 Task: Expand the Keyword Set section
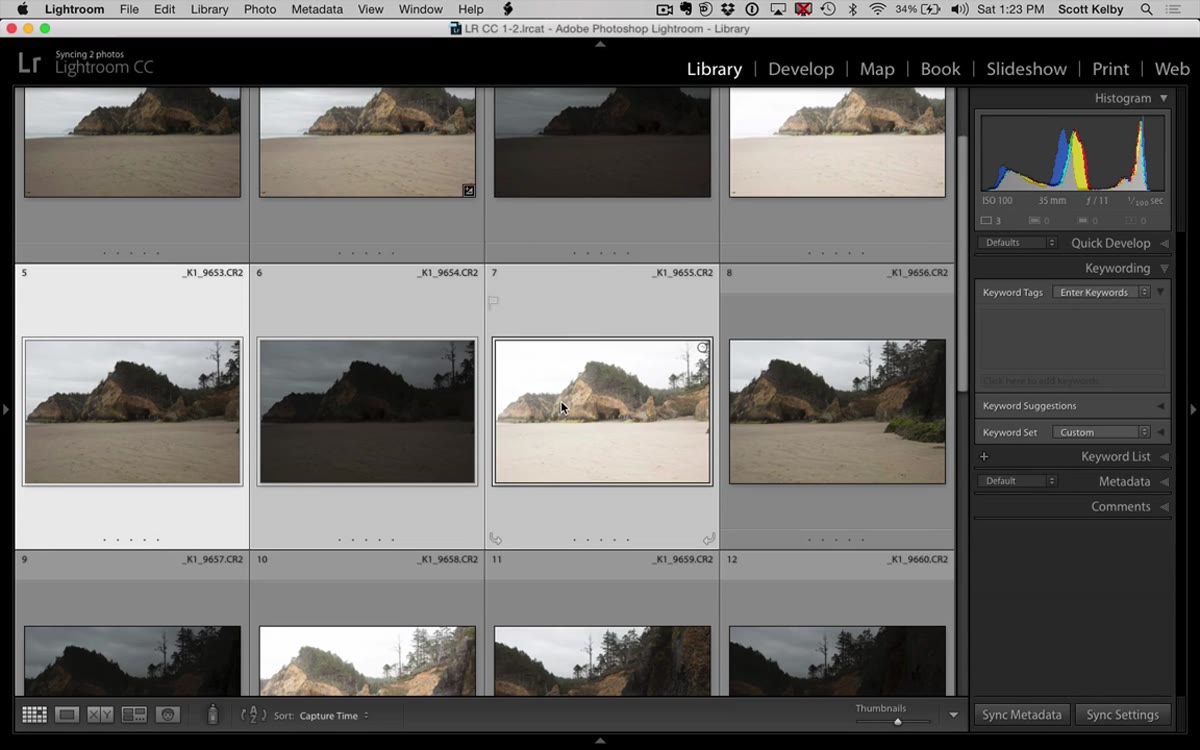point(1161,432)
